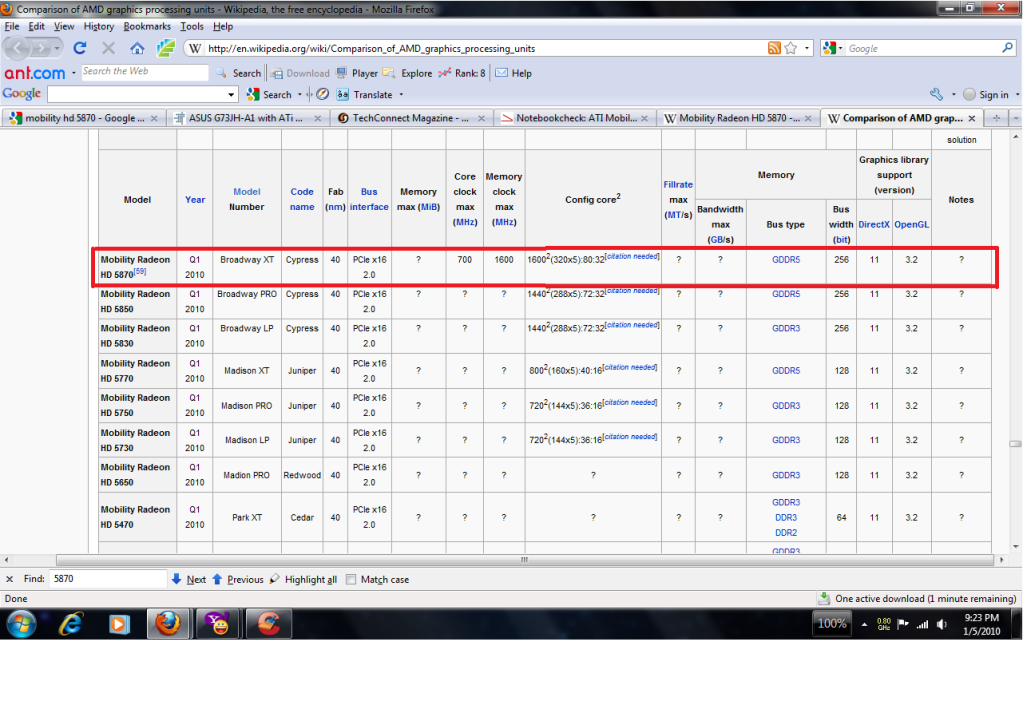Launch Internet Explorer from taskbar

tap(70, 624)
